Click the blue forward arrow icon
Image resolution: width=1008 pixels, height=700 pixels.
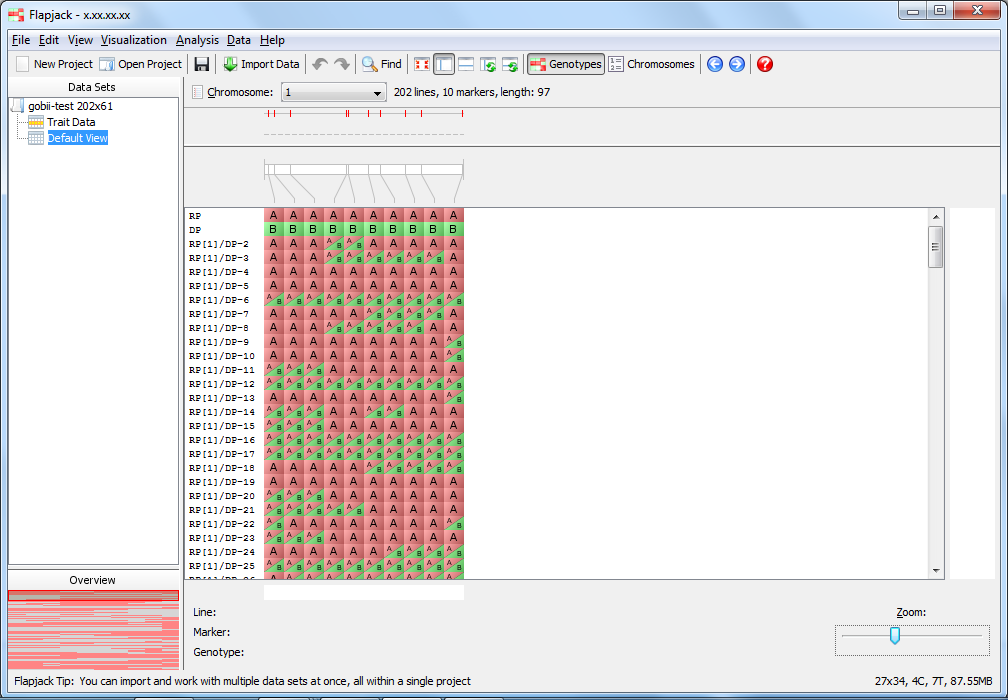coord(737,64)
